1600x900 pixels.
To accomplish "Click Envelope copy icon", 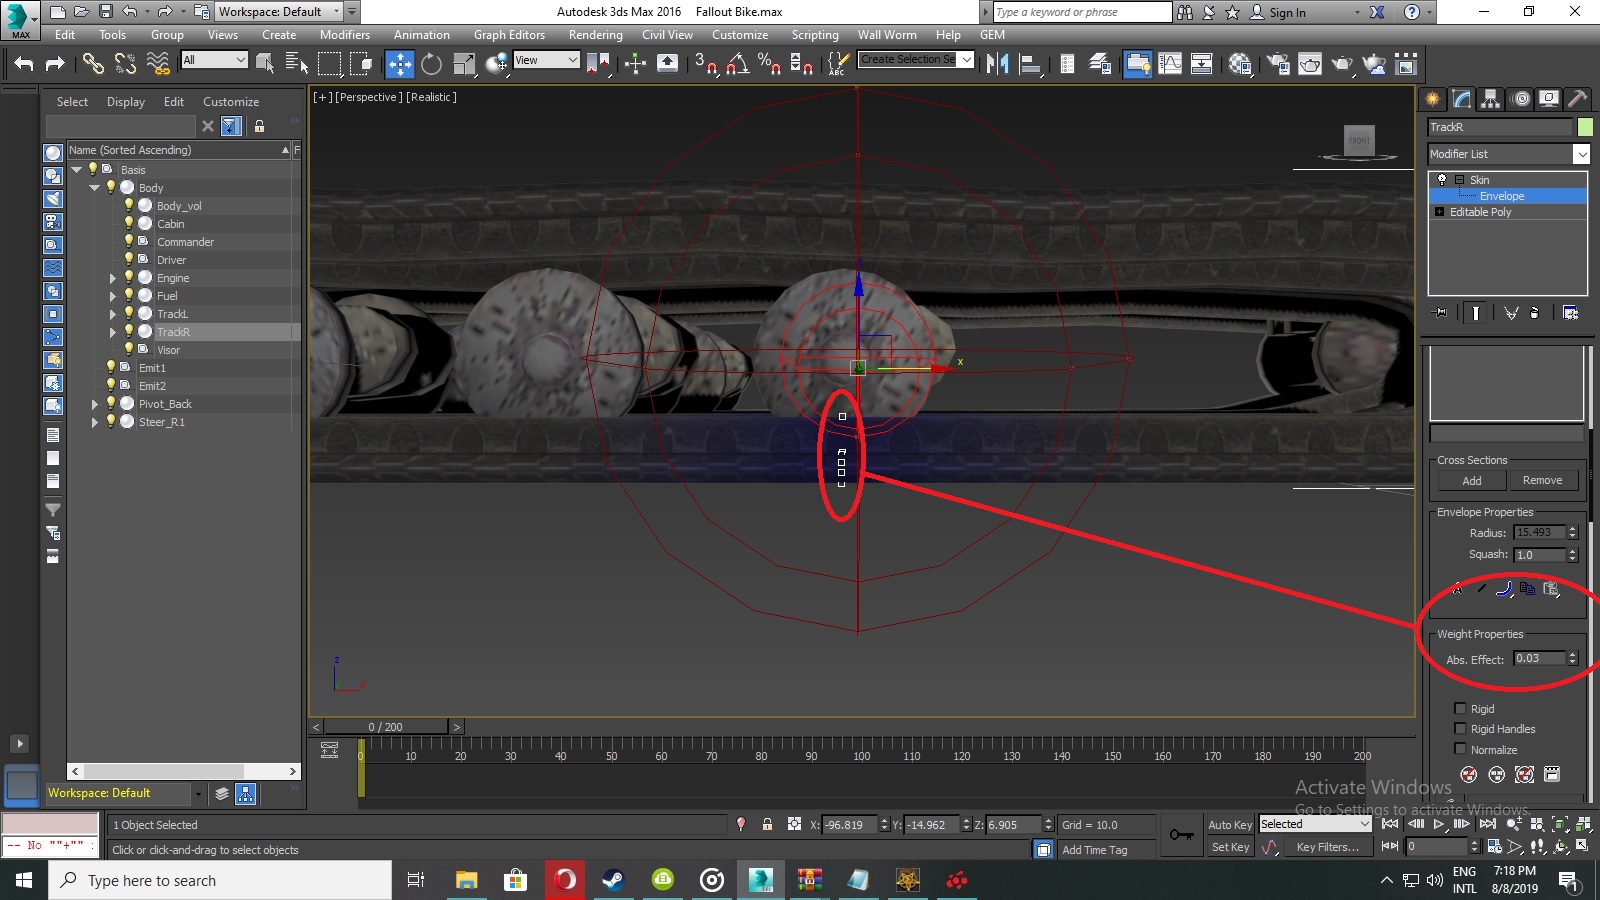I will coord(1527,588).
